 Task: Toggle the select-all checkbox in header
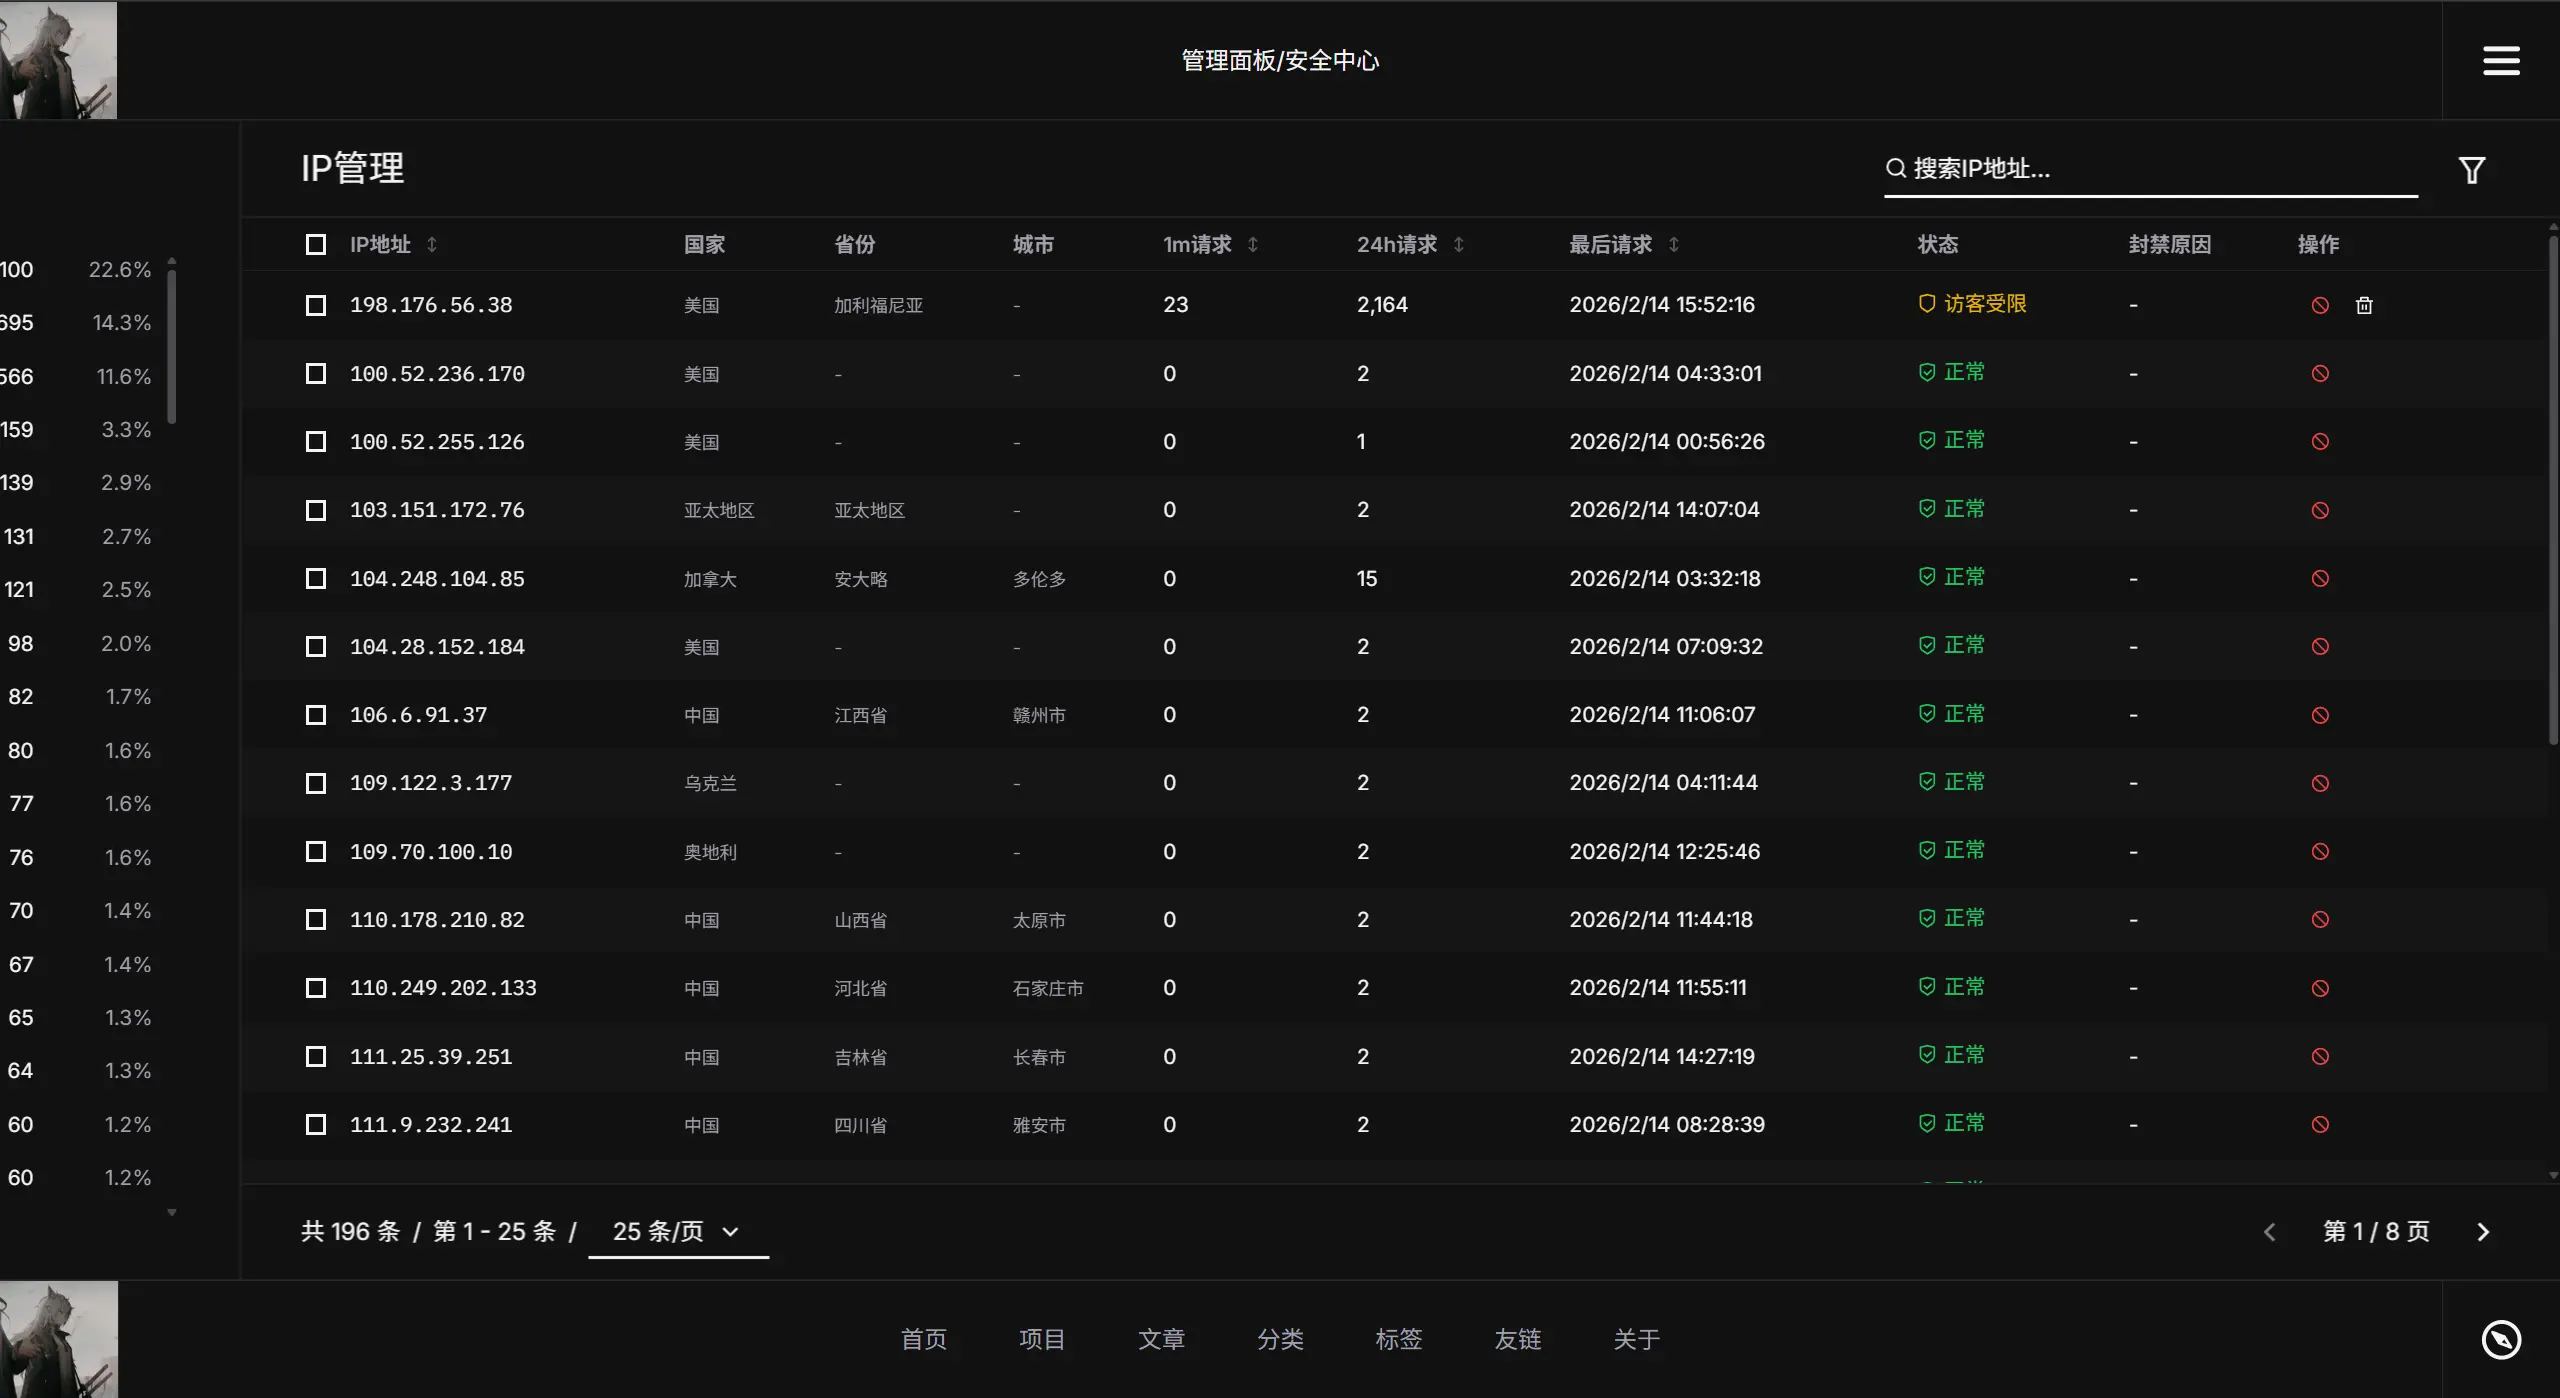[x=316, y=245]
